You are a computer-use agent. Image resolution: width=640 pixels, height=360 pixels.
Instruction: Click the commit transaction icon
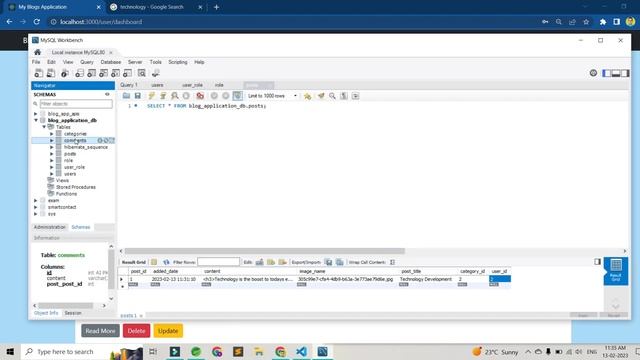(x=214, y=96)
